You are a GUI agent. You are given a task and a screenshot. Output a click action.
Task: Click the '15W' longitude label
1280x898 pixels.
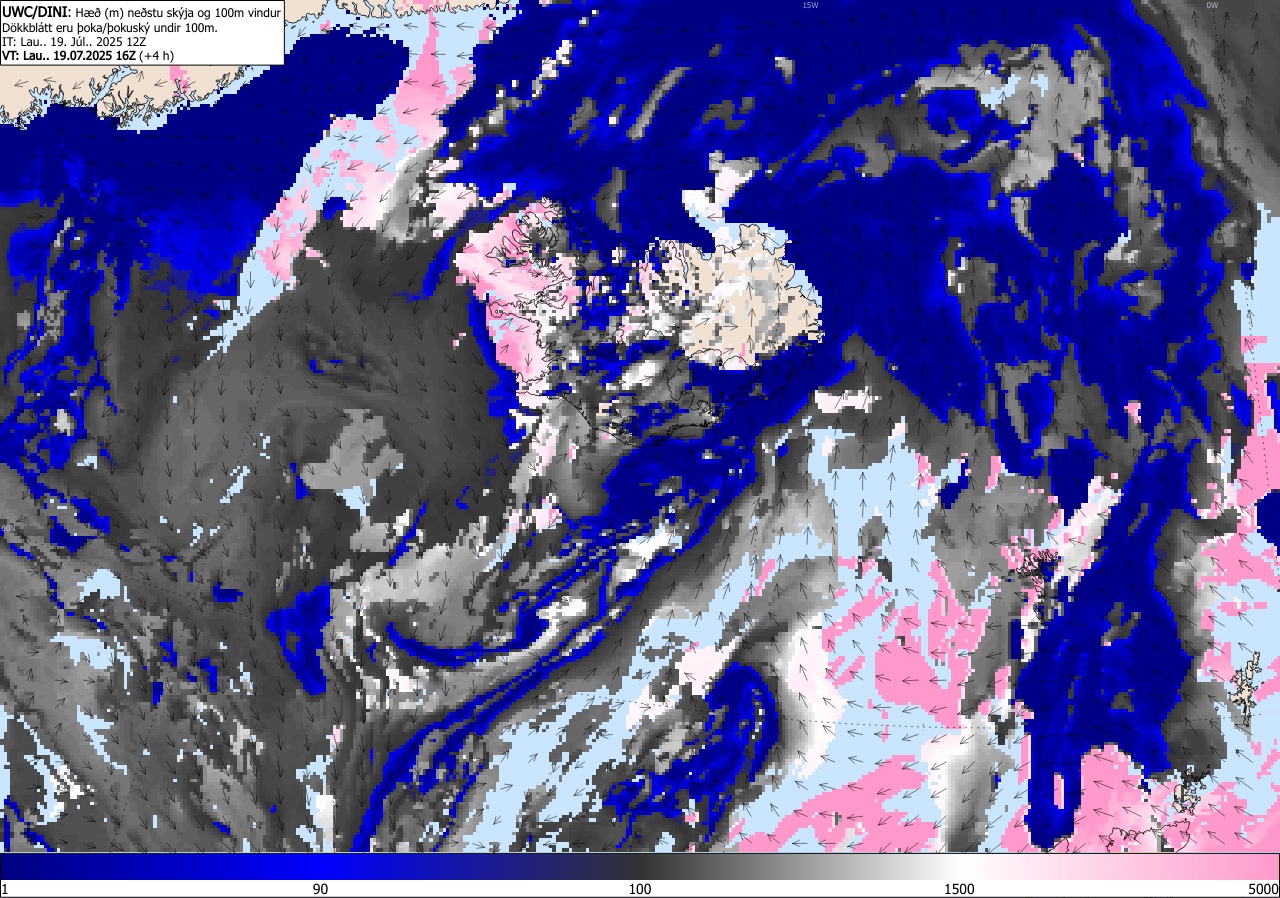click(810, 5)
